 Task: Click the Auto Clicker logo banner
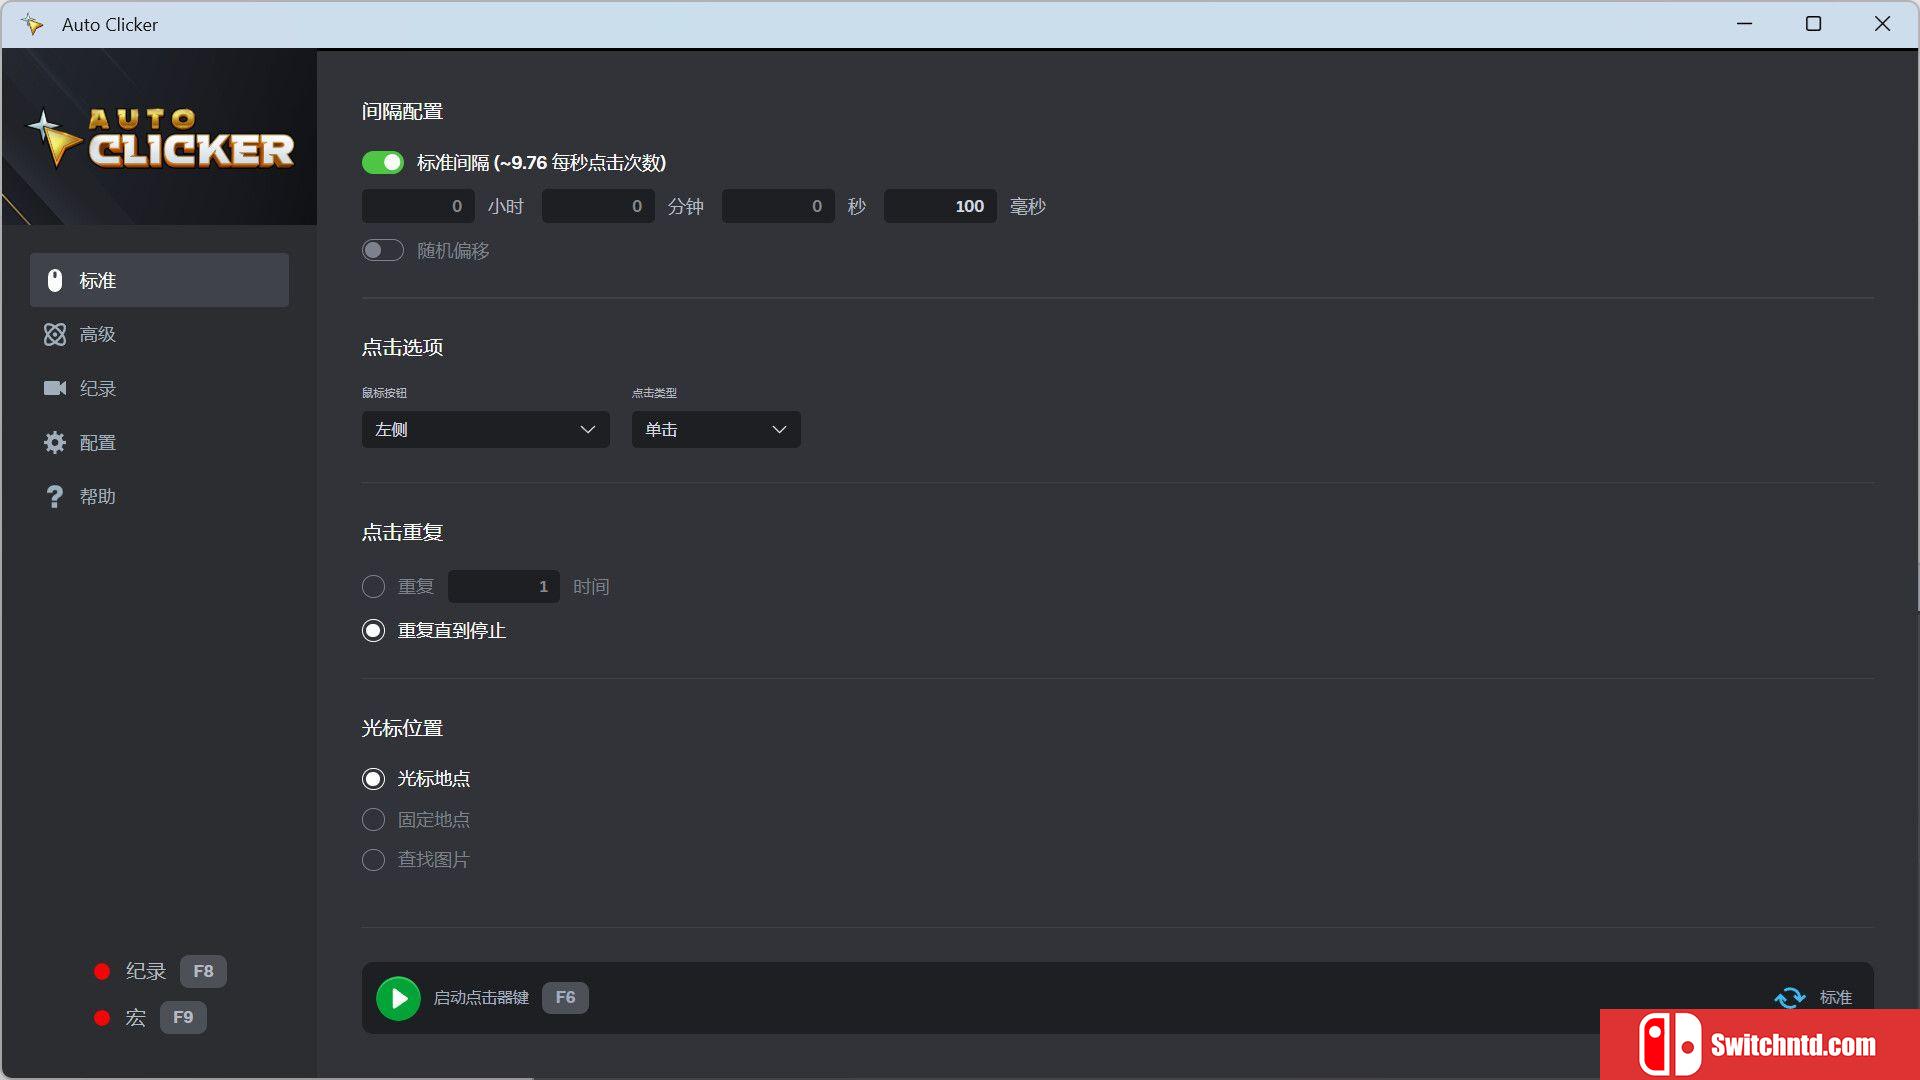160,138
